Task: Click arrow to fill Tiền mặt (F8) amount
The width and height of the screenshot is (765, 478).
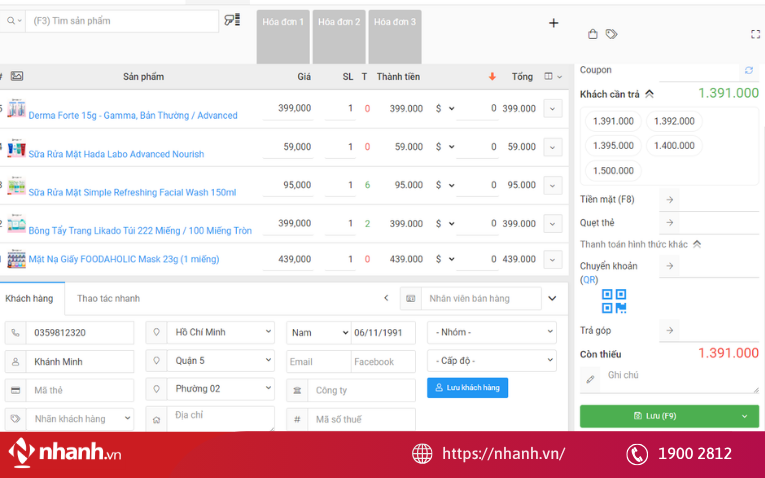Action: (670, 200)
